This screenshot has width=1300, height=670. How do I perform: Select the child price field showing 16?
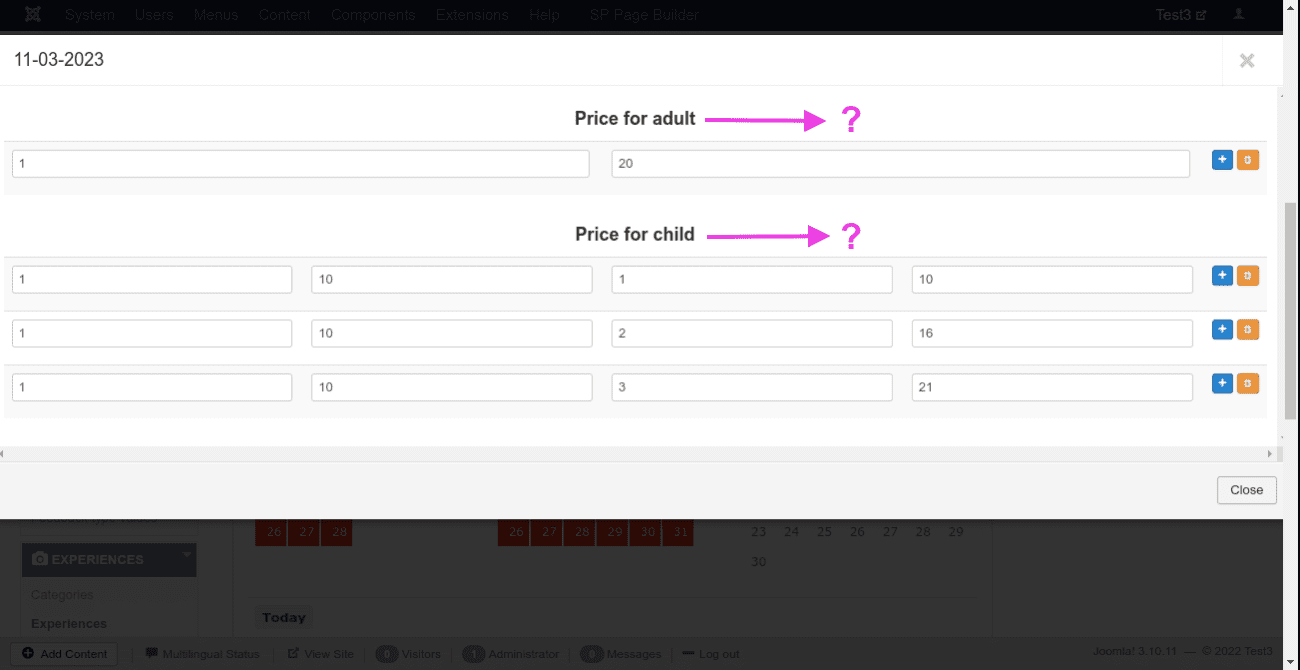[x=1052, y=334]
